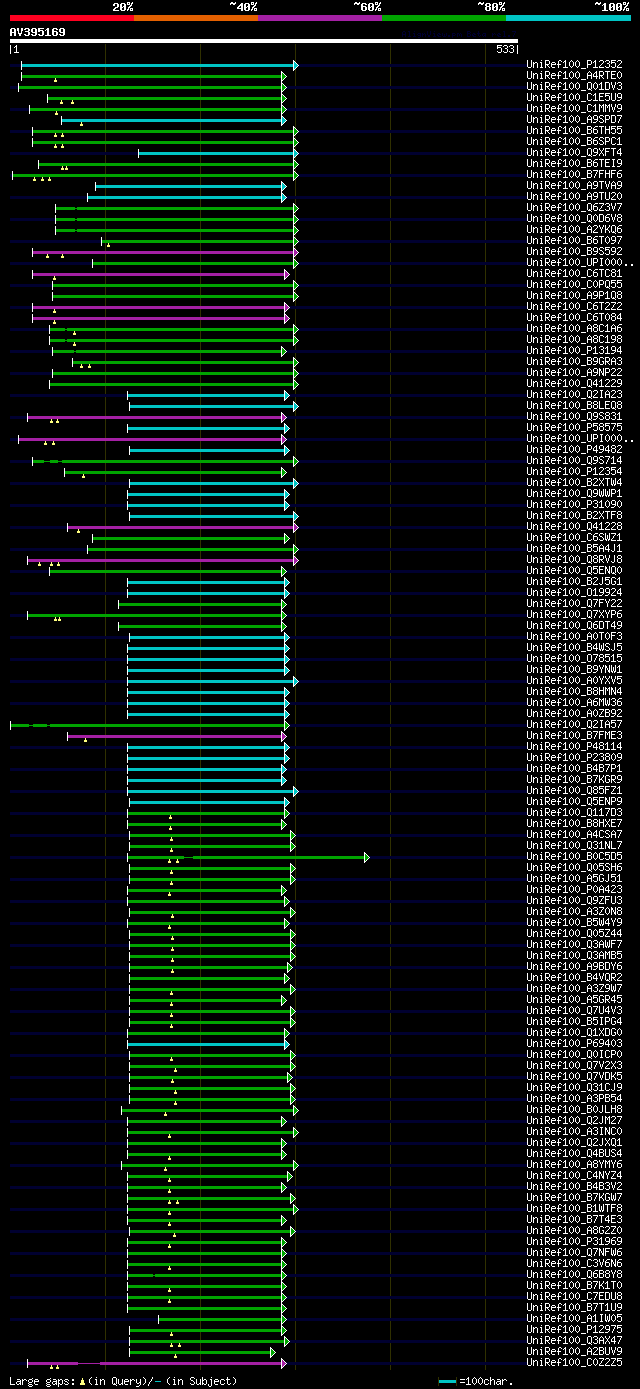Select the UniRef100_A4RTE0 hit label

click(574, 76)
